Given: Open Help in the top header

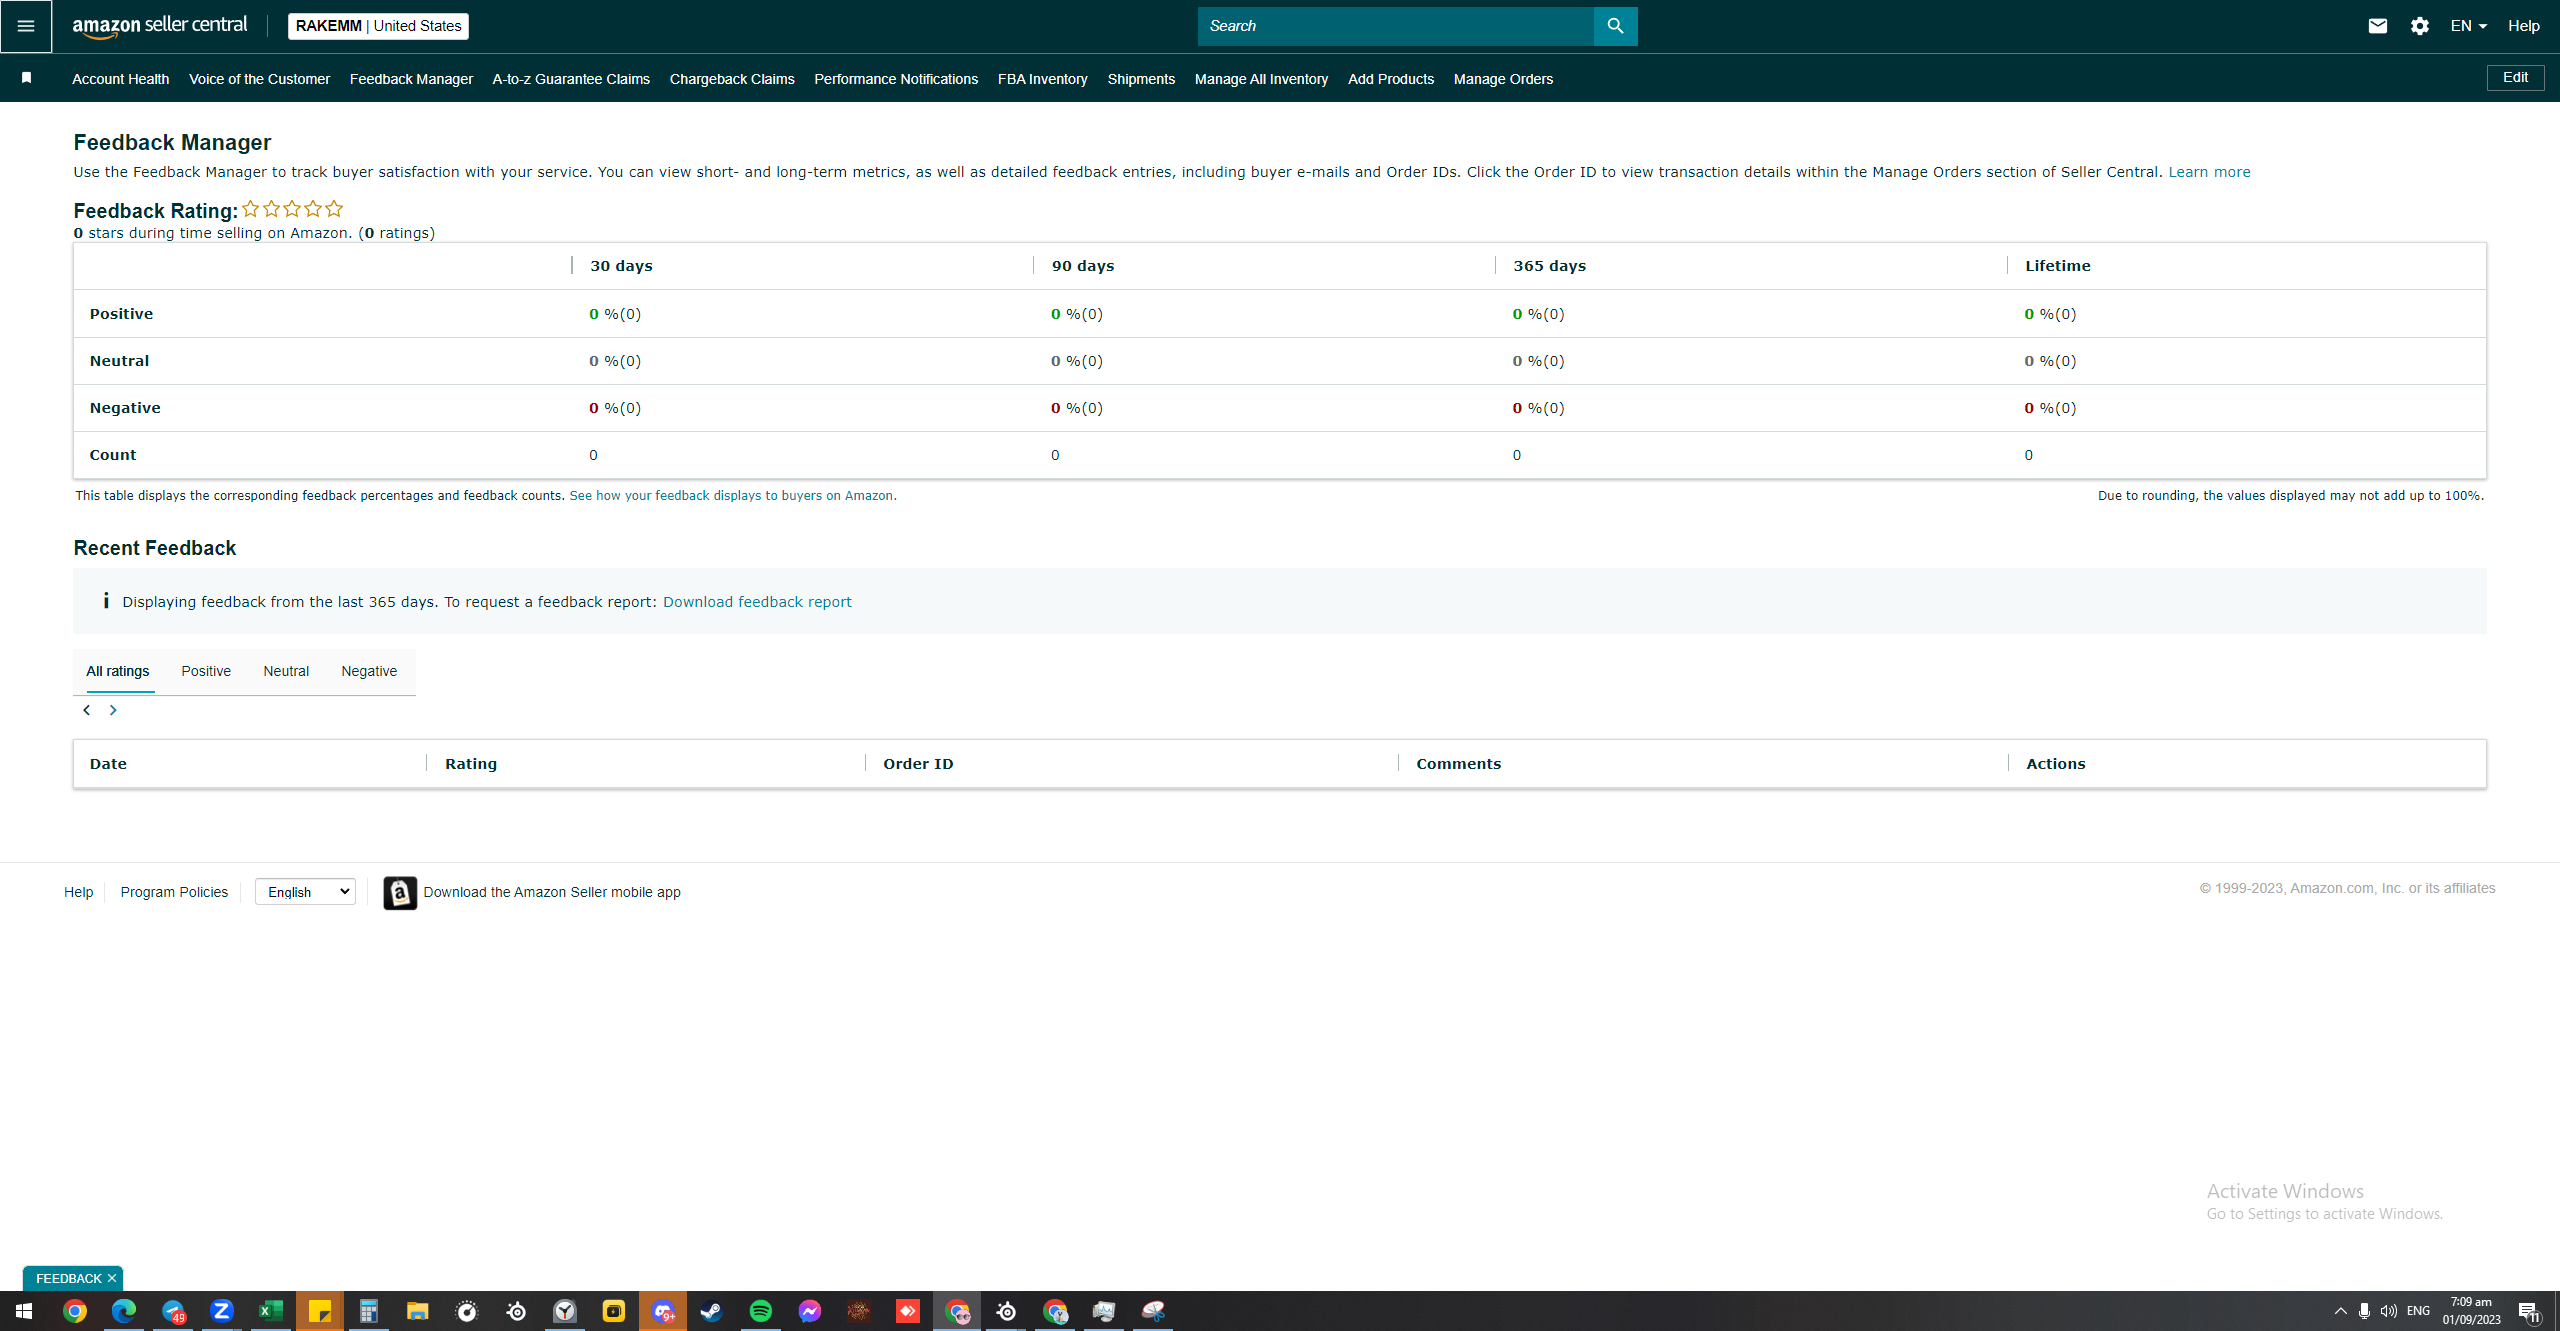Looking at the screenshot, I should click(2523, 26).
